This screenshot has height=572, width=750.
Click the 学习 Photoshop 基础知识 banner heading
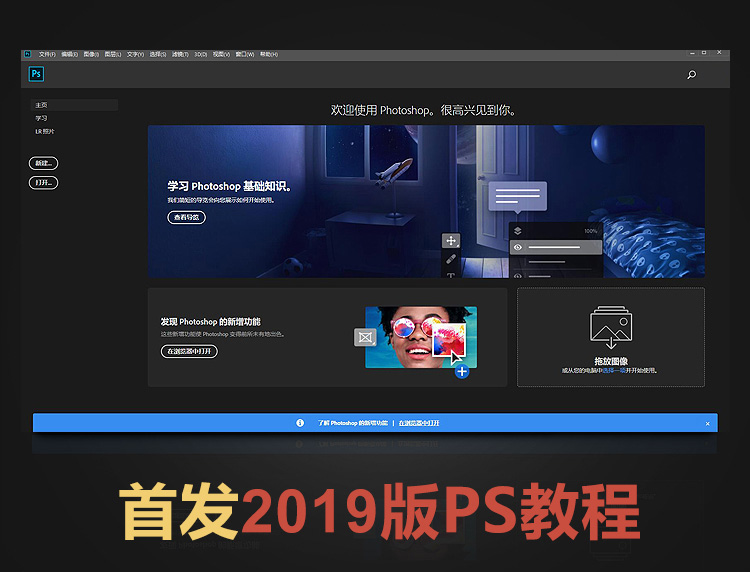click(229, 187)
